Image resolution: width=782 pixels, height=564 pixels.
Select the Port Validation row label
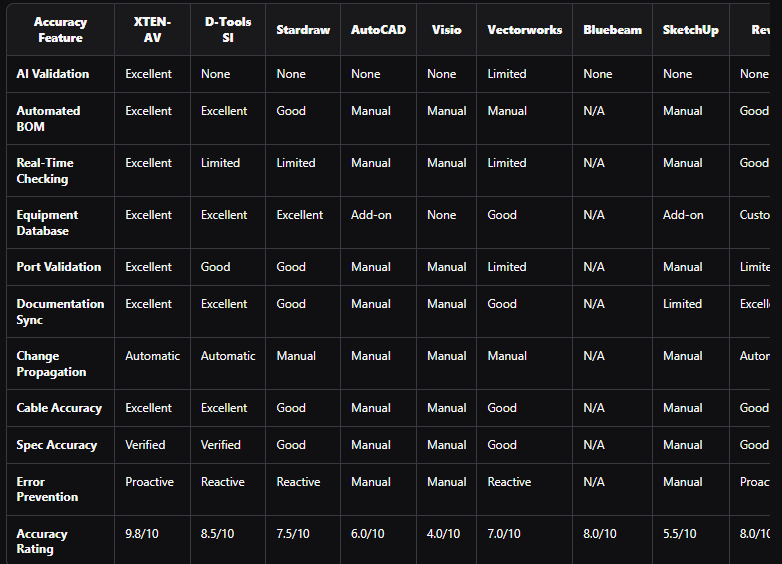coord(59,267)
